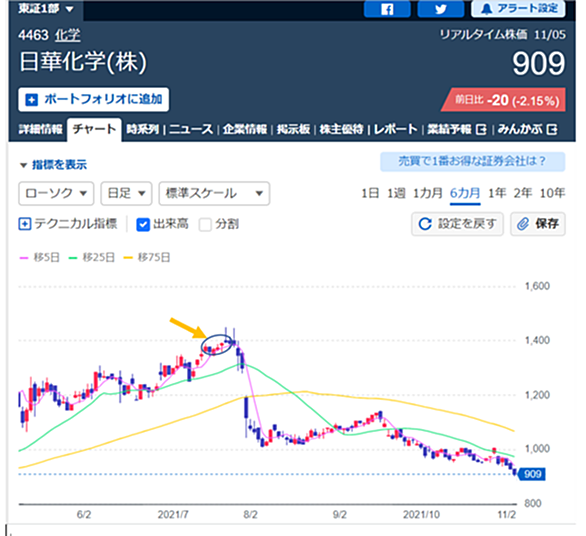Screen dimensions: 586x536
Task: Expand 指標を表示 section
Action: coord(53,165)
